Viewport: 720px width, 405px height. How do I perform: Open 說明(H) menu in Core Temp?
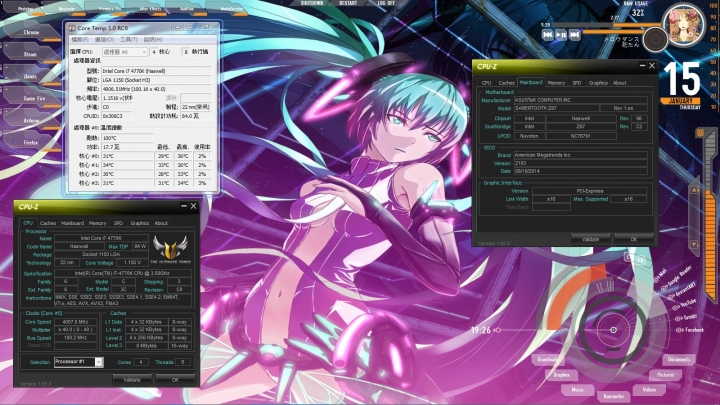153,39
